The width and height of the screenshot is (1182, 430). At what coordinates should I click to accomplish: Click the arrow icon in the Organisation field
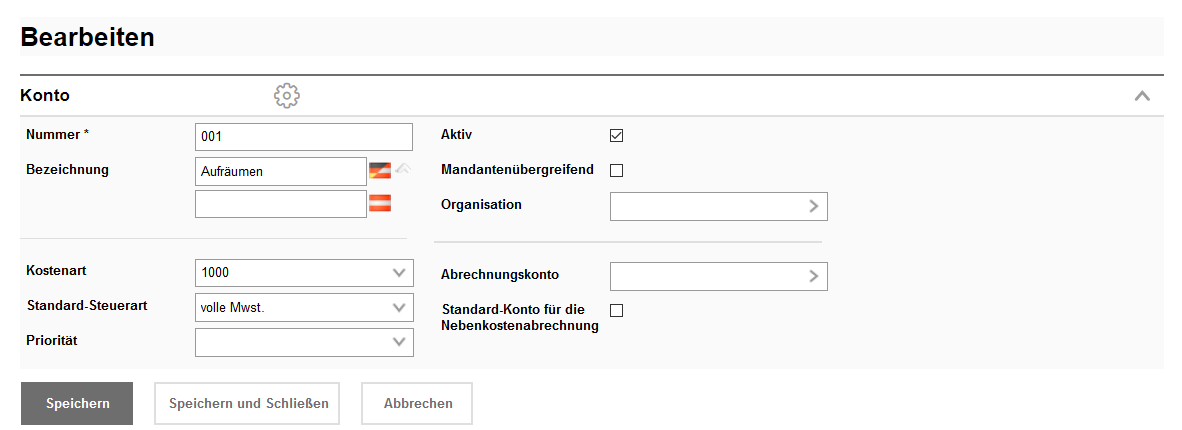point(814,206)
